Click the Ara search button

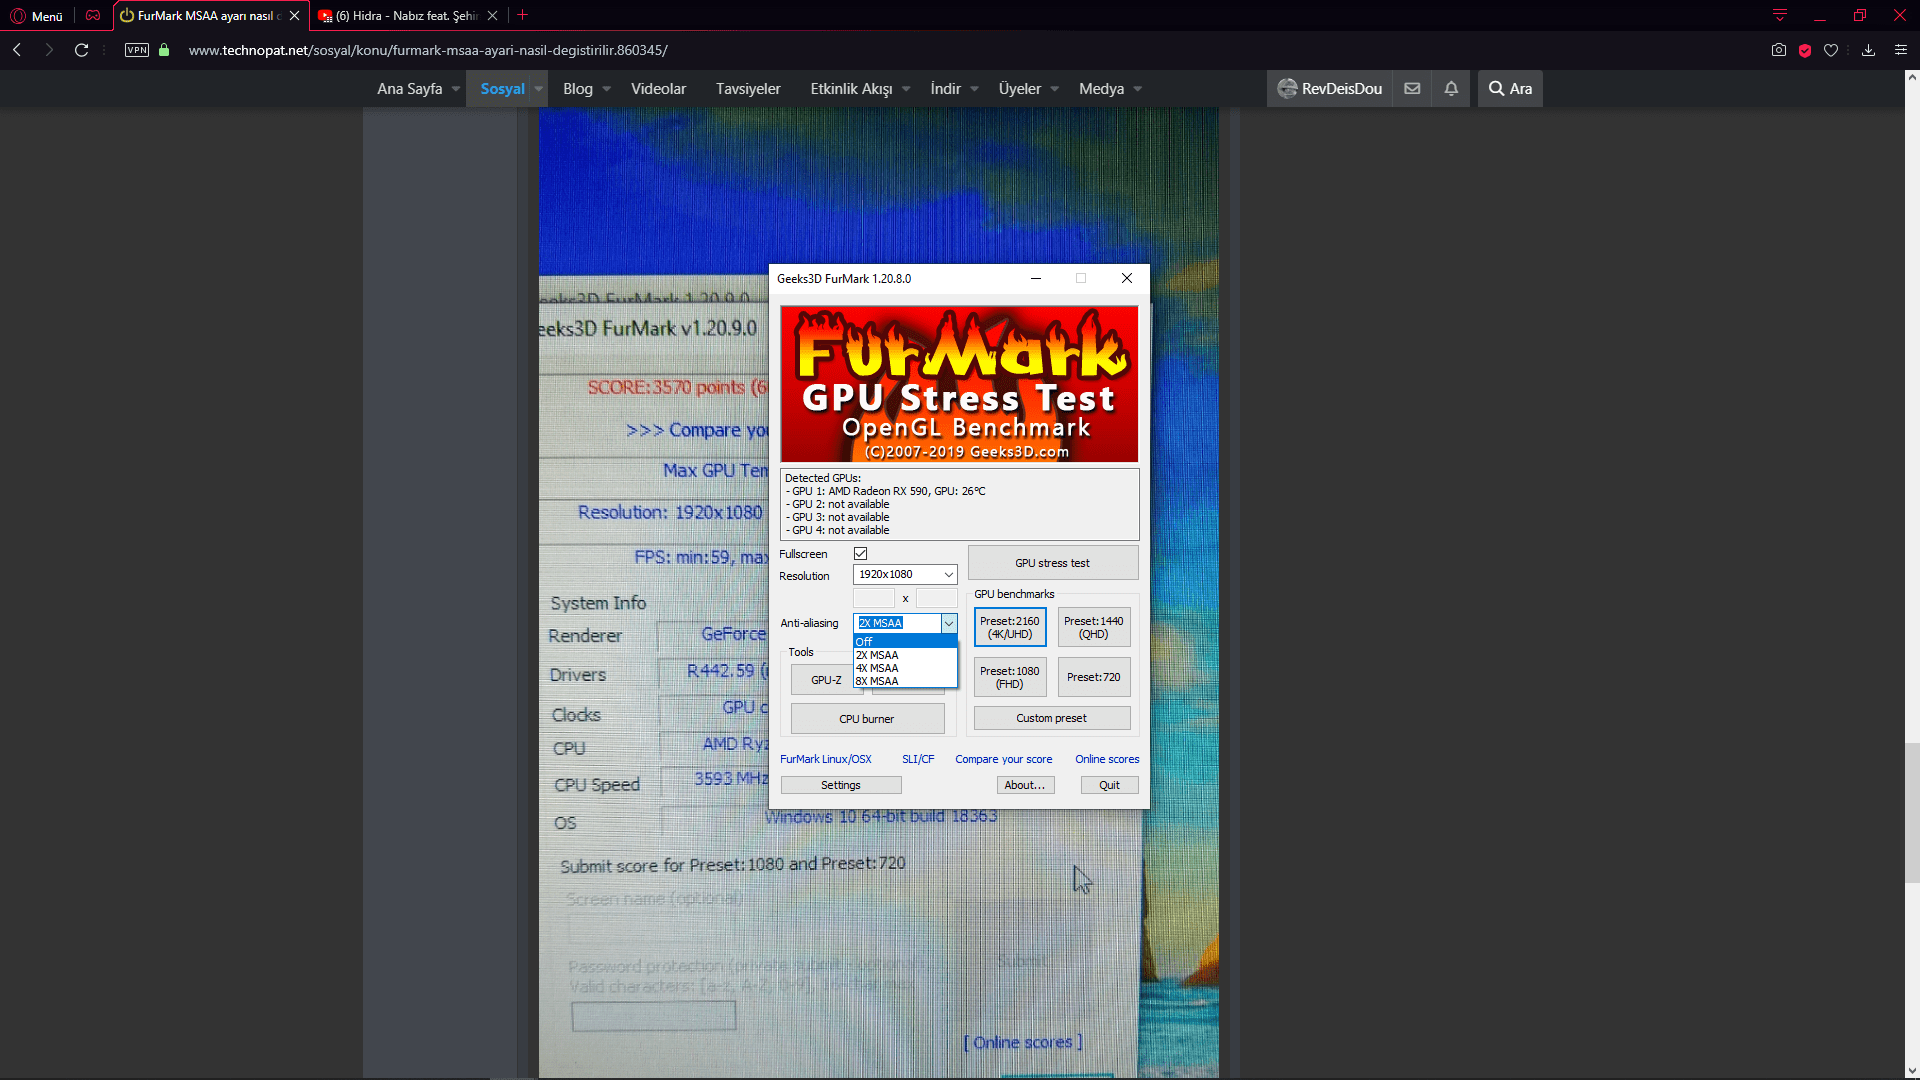point(1510,88)
